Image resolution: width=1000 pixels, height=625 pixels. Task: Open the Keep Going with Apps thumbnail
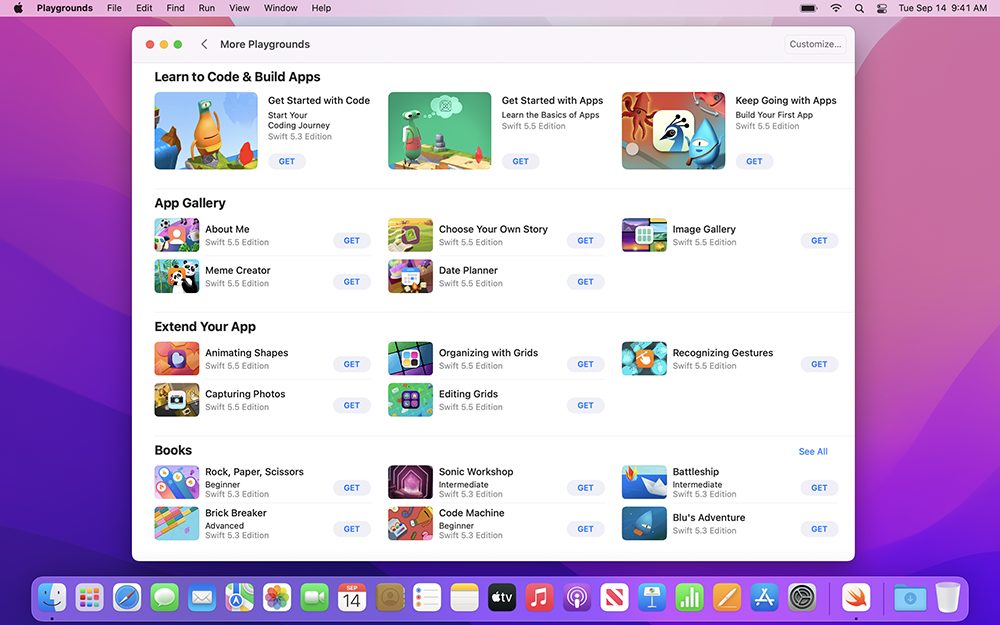click(673, 131)
